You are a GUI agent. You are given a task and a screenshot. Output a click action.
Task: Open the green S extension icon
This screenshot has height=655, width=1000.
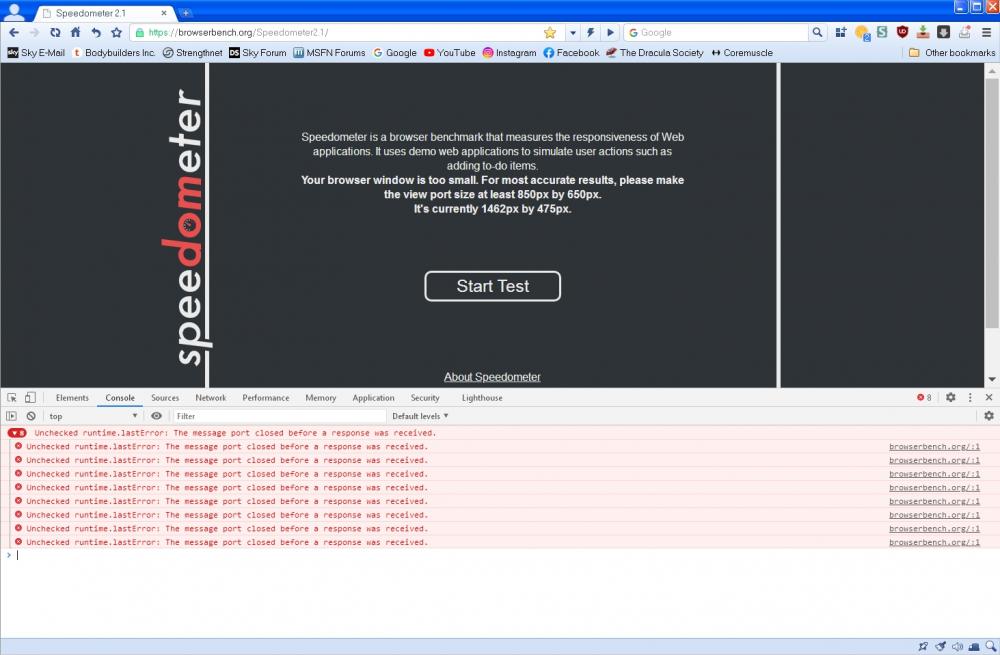point(882,32)
